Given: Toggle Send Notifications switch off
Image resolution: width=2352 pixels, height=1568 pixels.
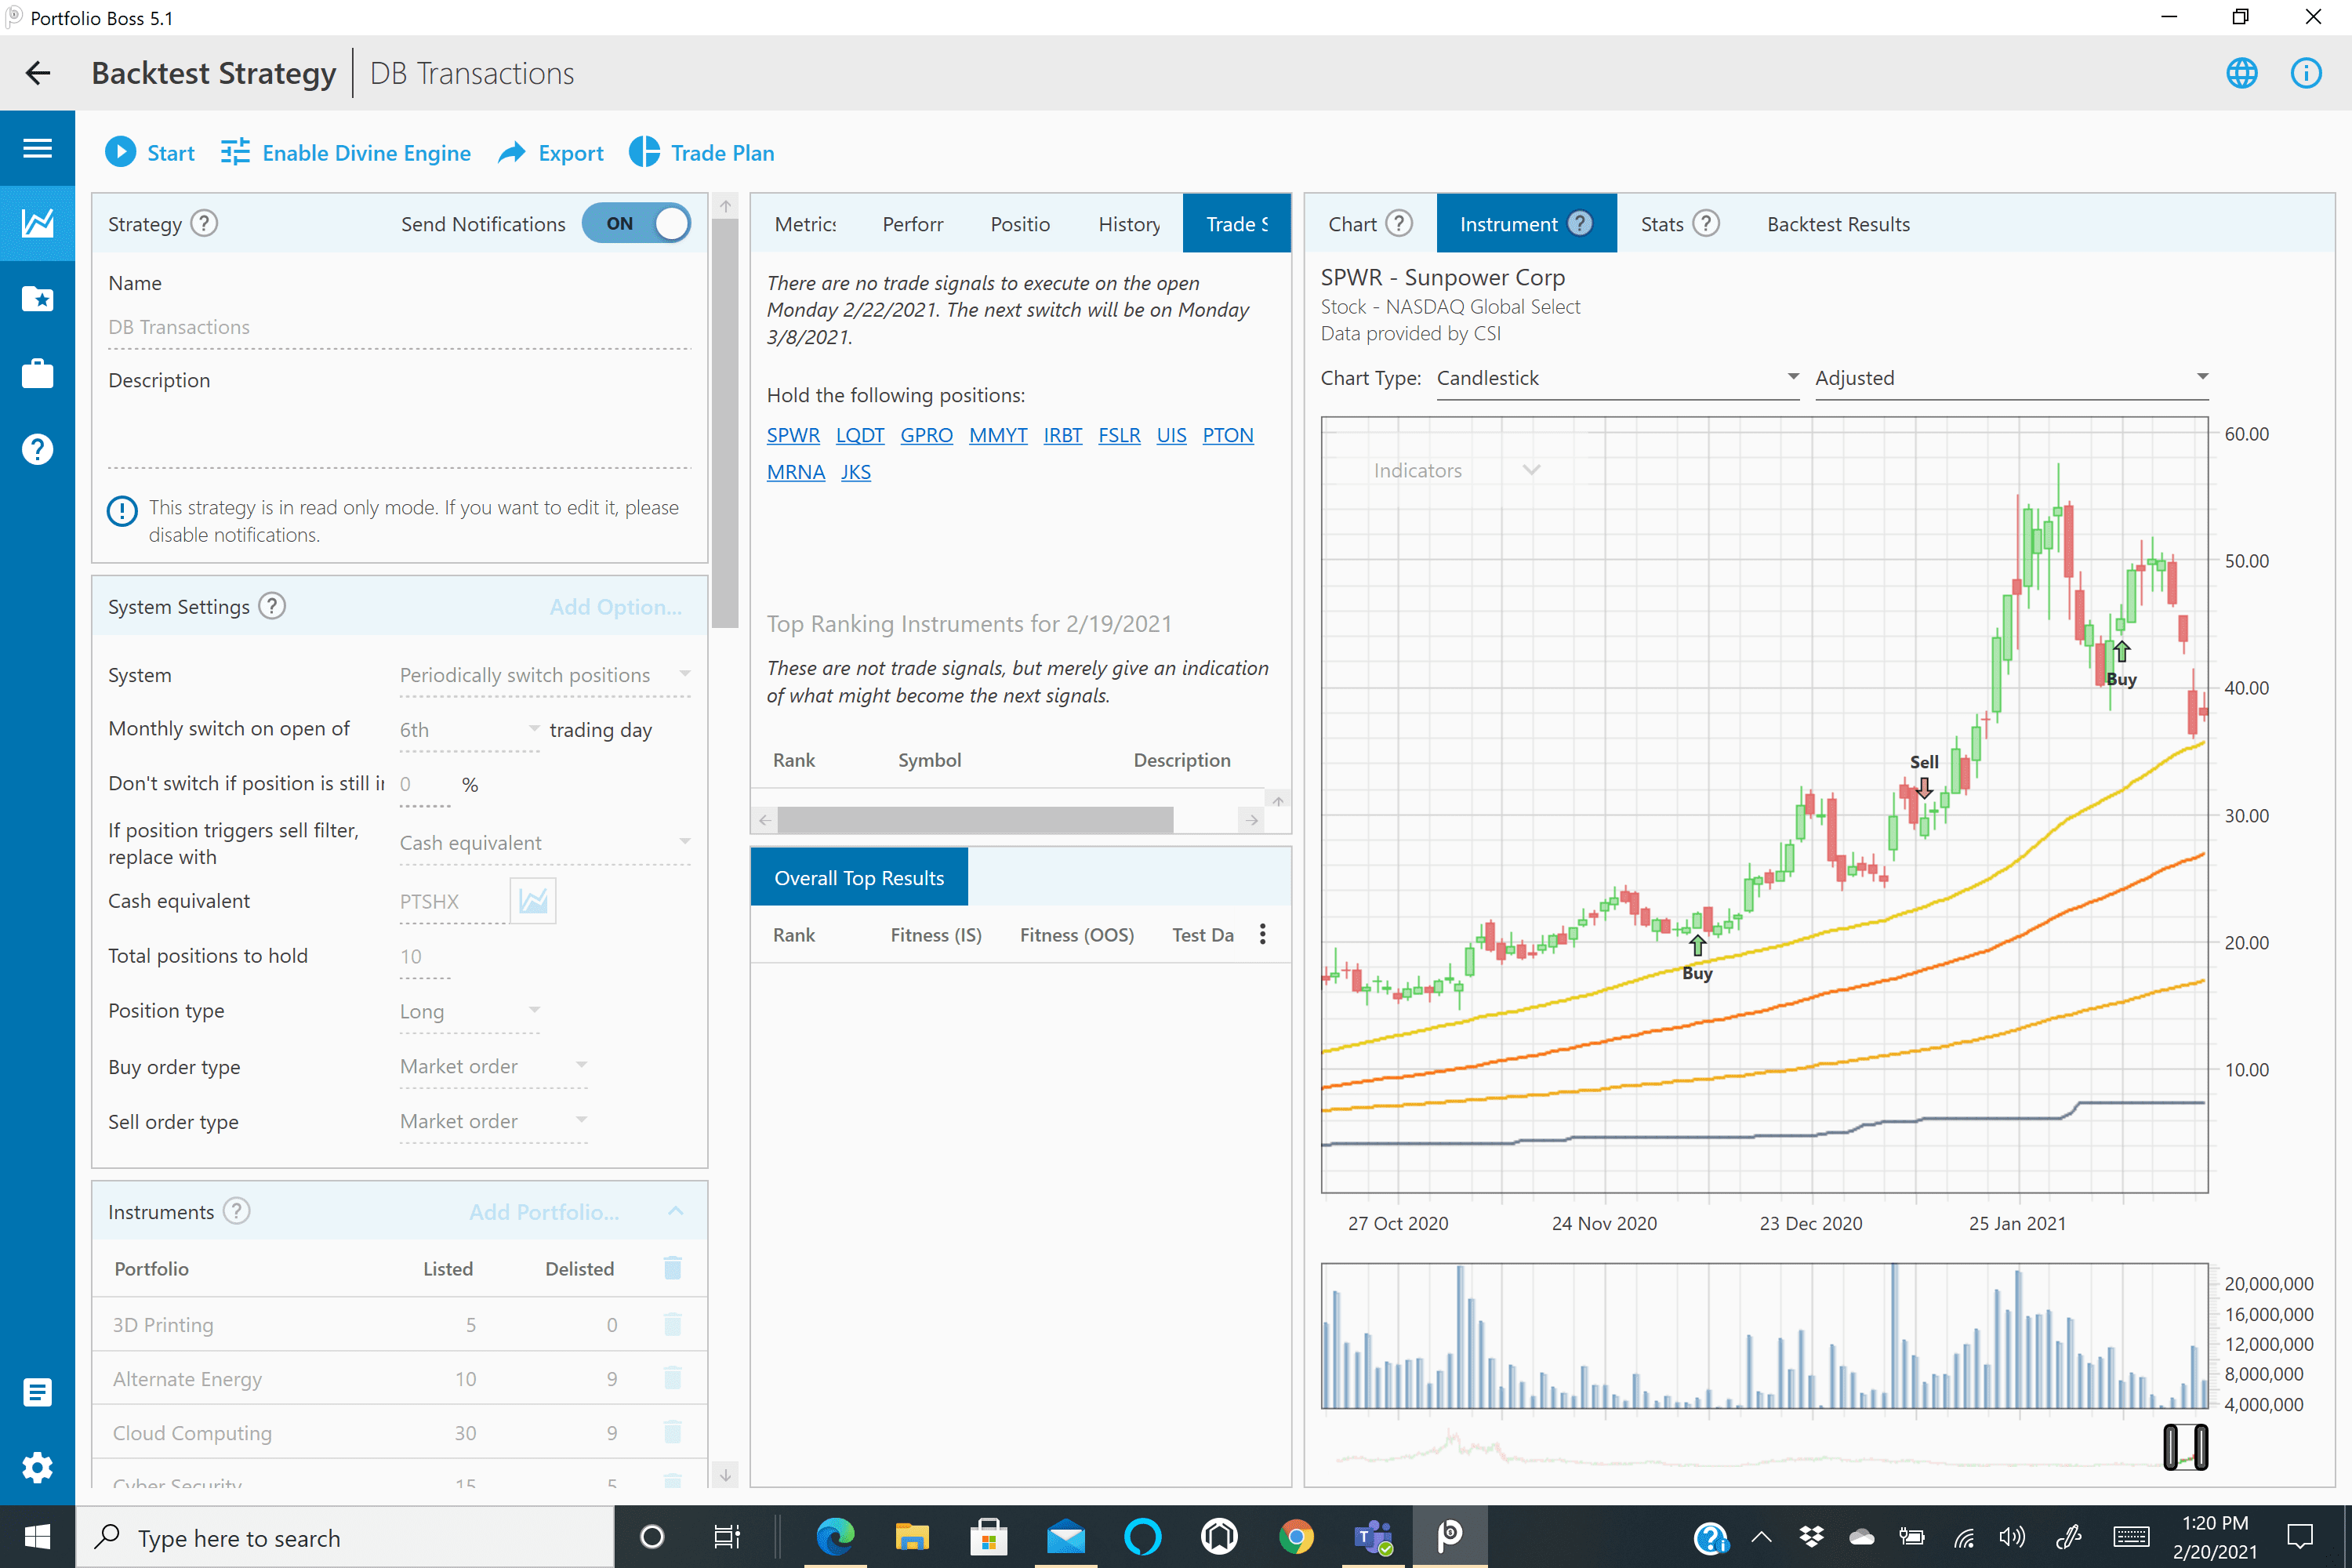Looking at the screenshot, I should click(636, 223).
